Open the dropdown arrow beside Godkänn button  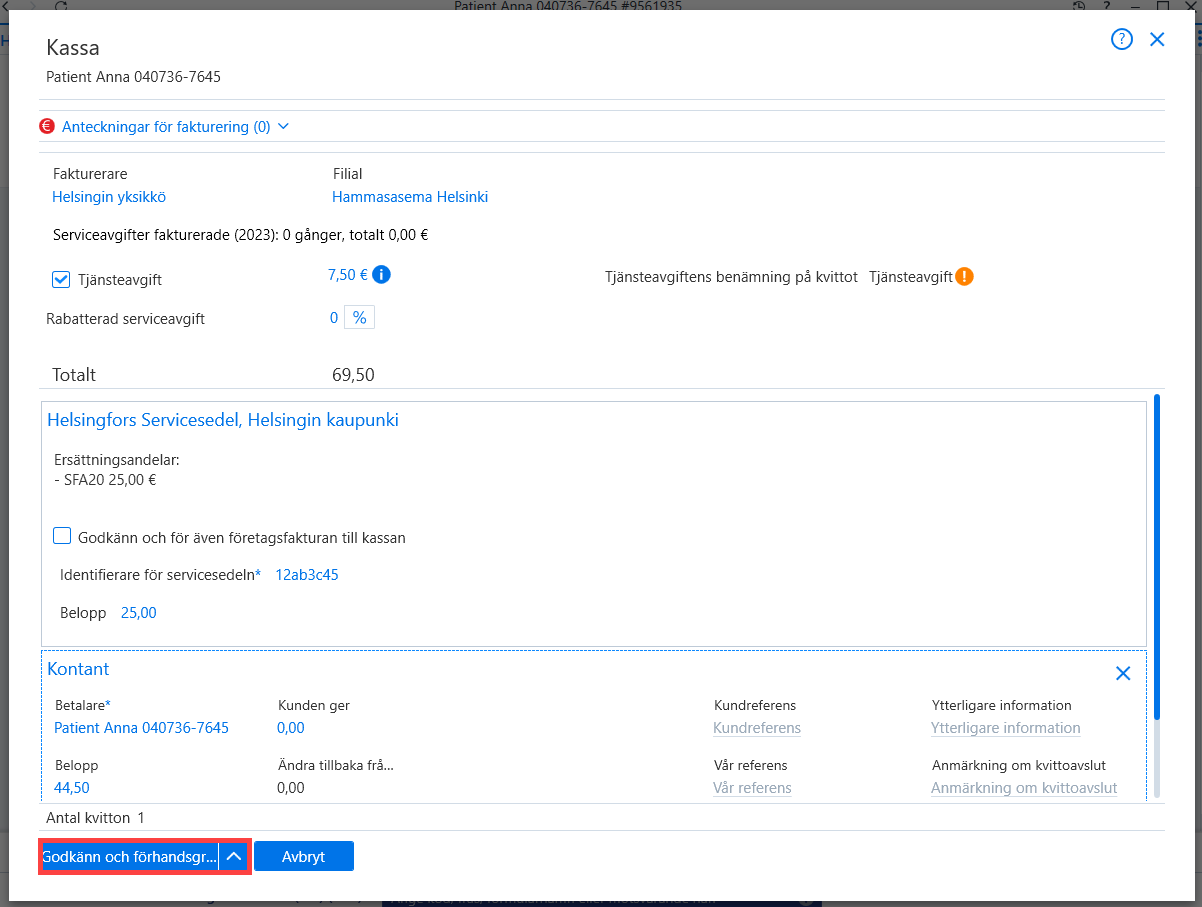pos(234,857)
